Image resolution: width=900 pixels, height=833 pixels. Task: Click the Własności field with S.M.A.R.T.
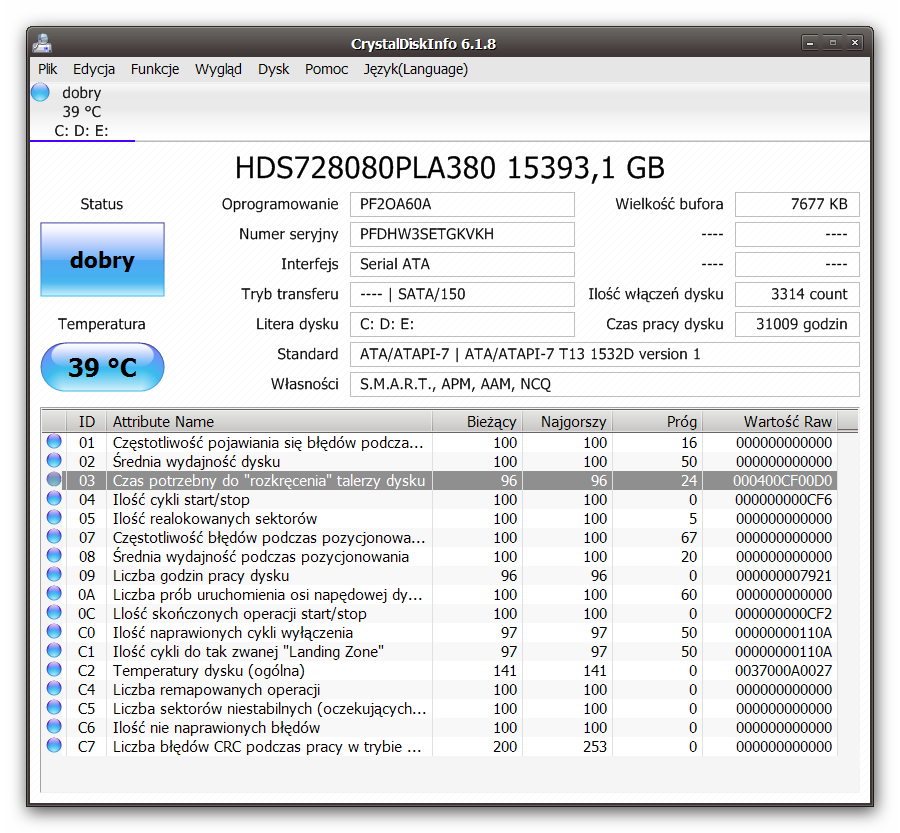pyautogui.click(x=604, y=384)
